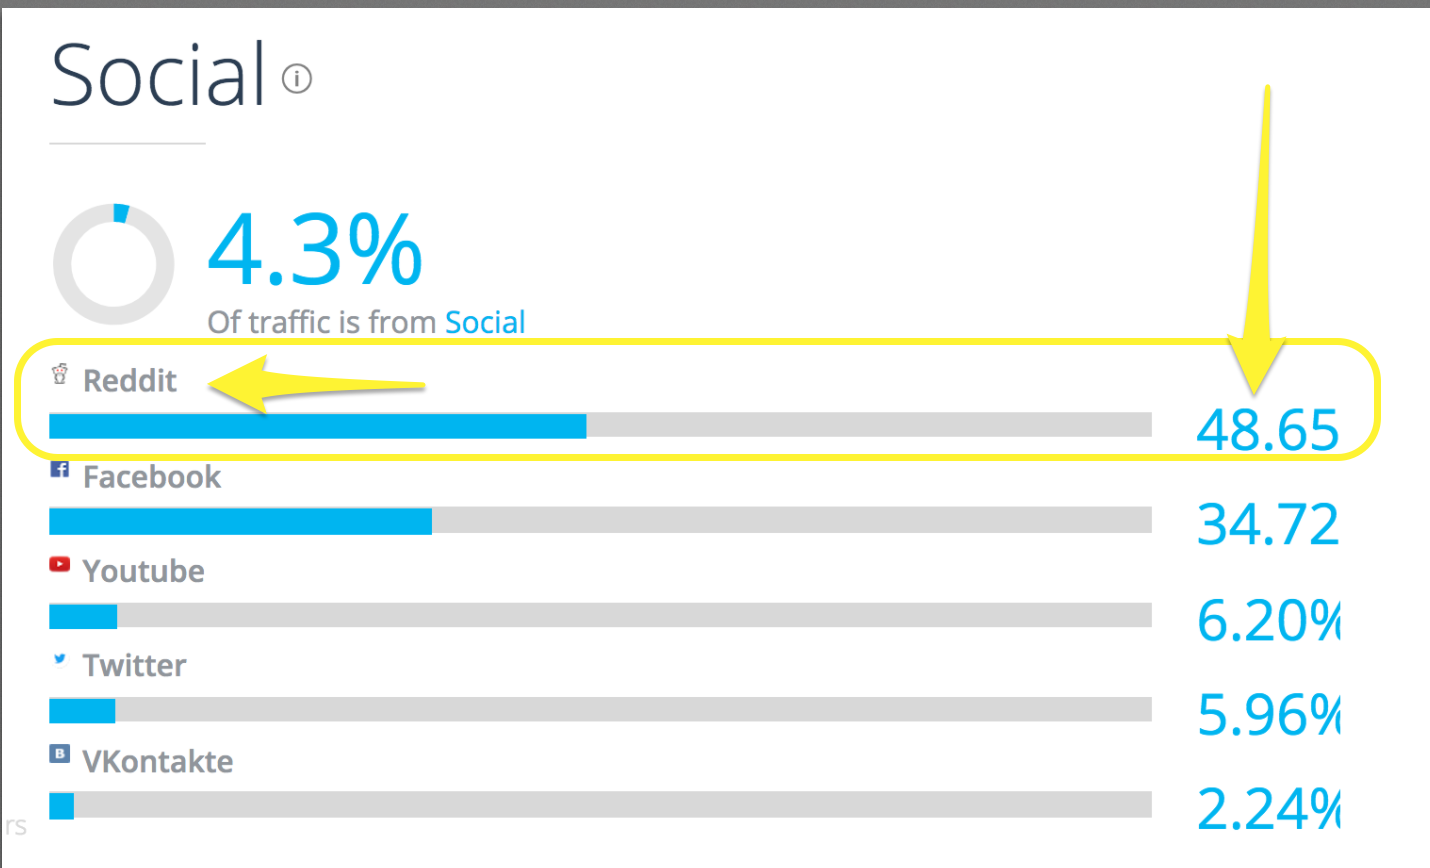The image size is (1430, 868).
Task: Click the 48.65 Reddit percentage value
Action: click(1267, 430)
